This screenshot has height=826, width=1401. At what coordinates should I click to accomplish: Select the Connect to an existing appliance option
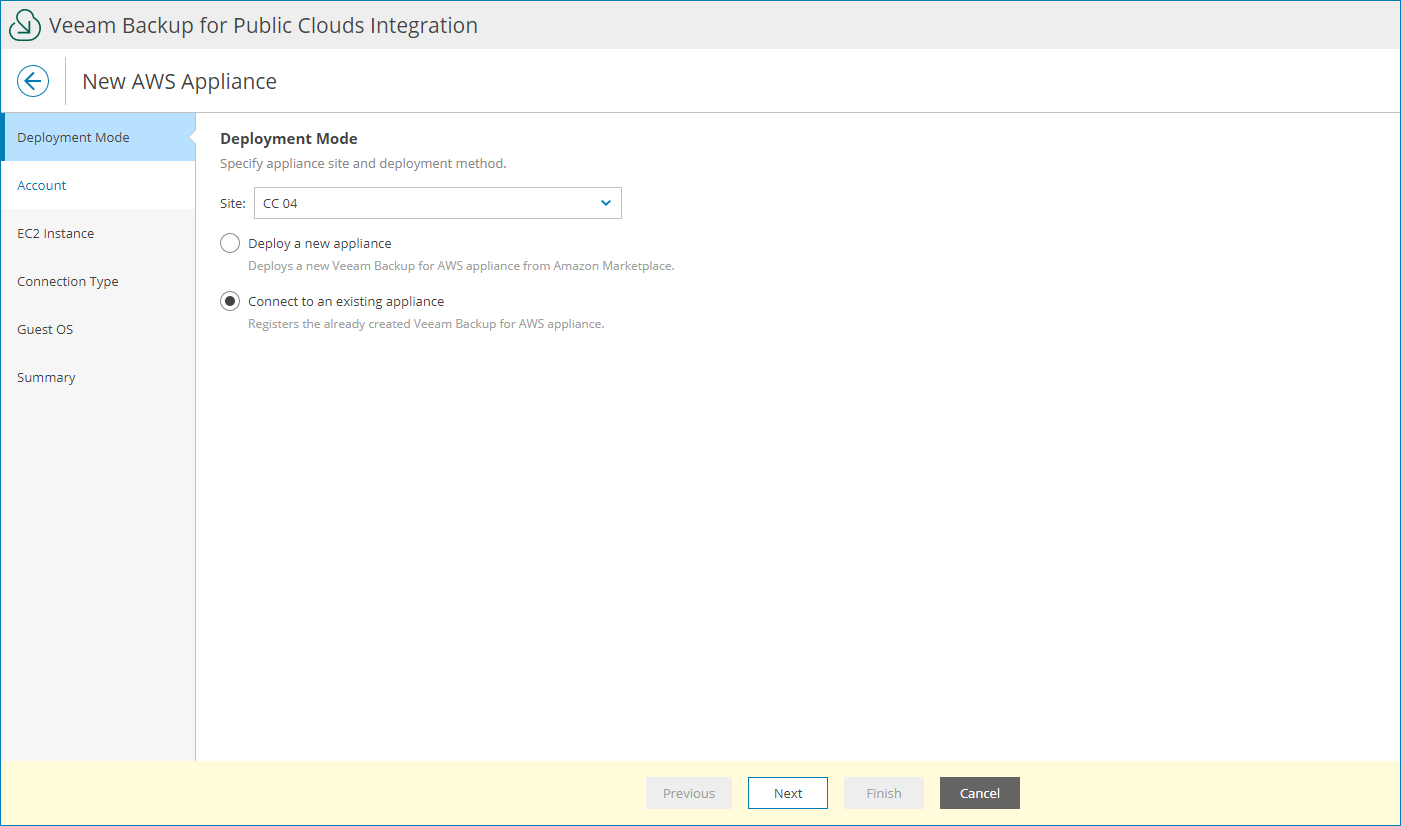point(230,300)
